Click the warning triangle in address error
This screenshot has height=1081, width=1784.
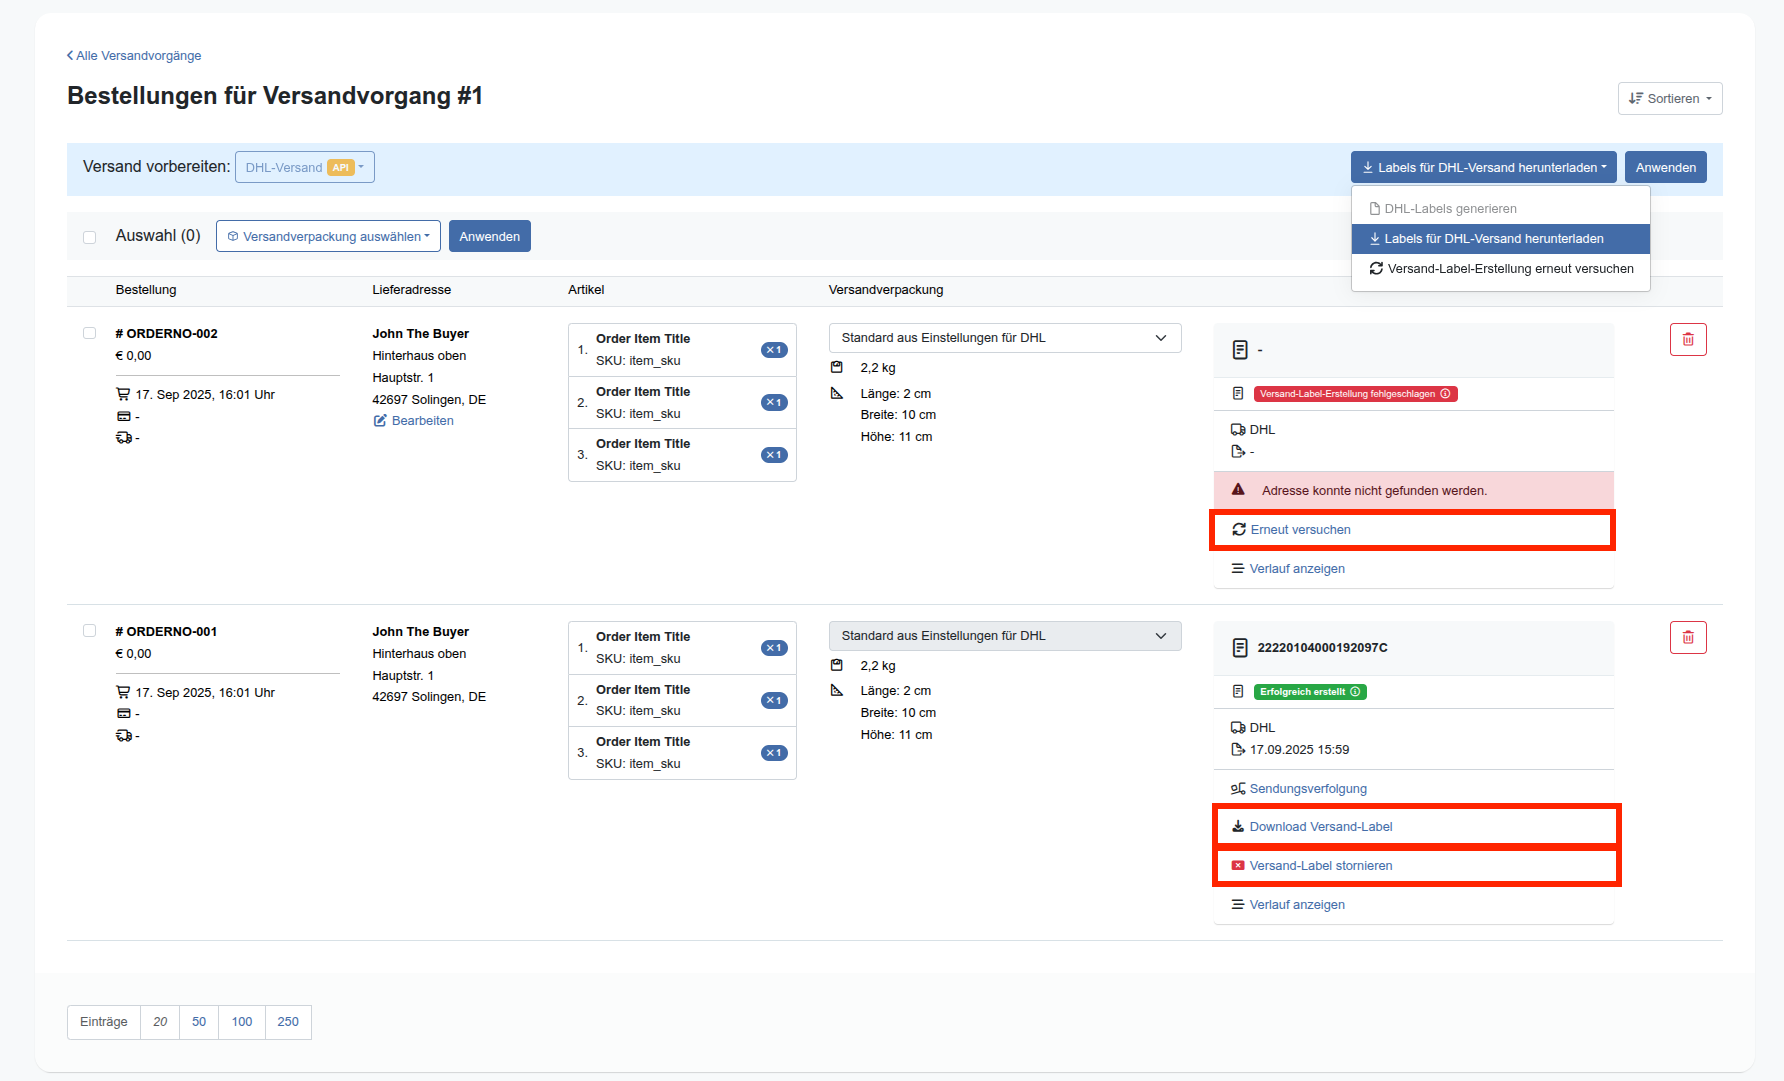coord(1238,490)
